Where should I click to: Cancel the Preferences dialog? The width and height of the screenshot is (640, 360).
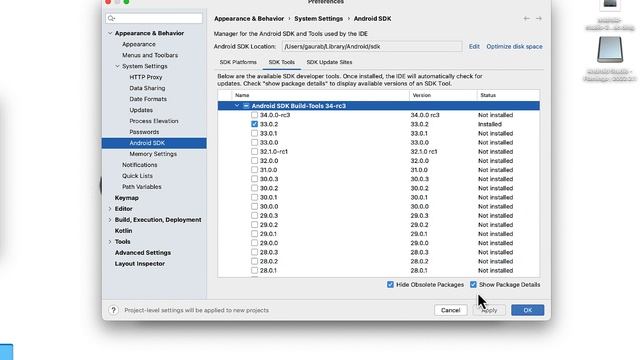[x=451, y=310]
